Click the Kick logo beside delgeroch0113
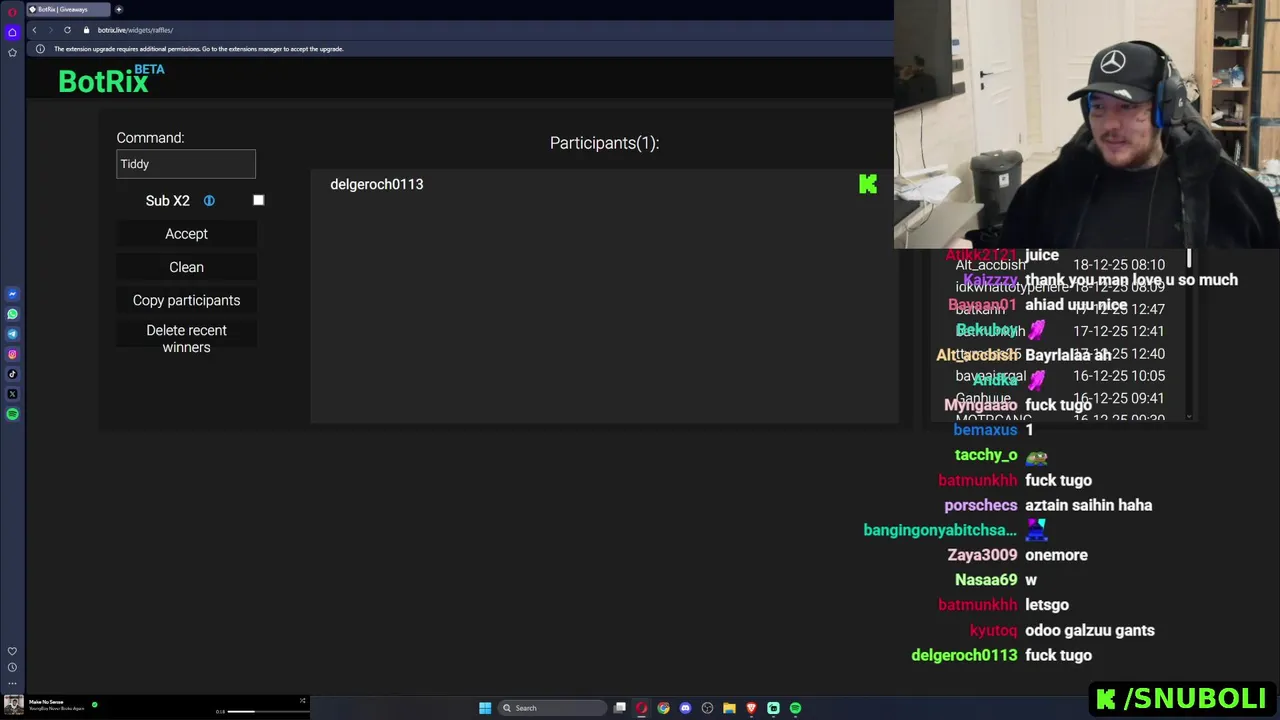Image resolution: width=1280 pixels, height=720 pixels. (868, 184)
